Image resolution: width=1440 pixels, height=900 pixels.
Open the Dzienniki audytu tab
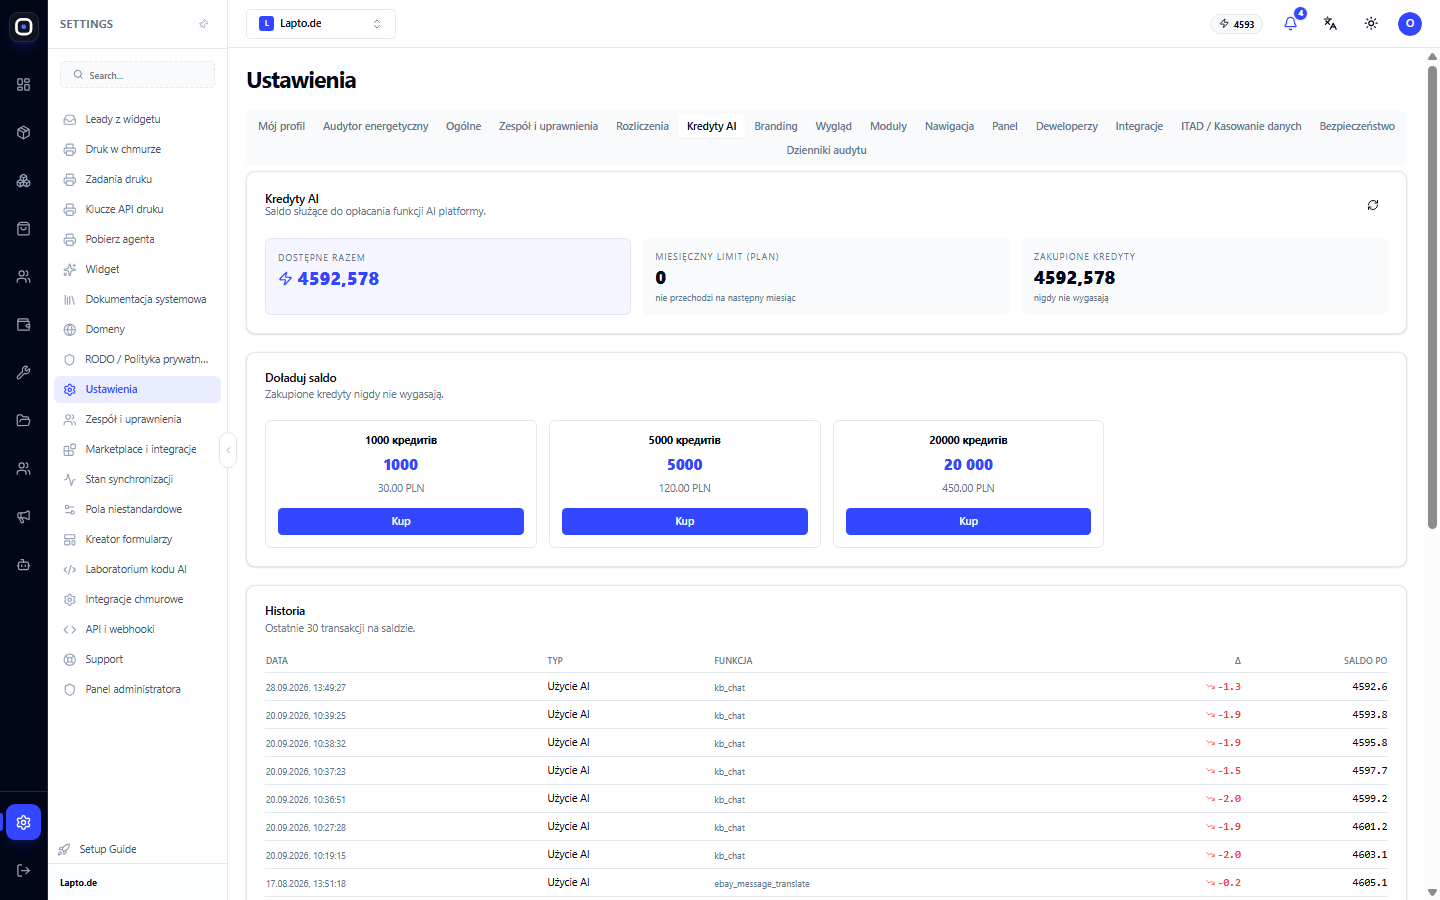point(826,150)
